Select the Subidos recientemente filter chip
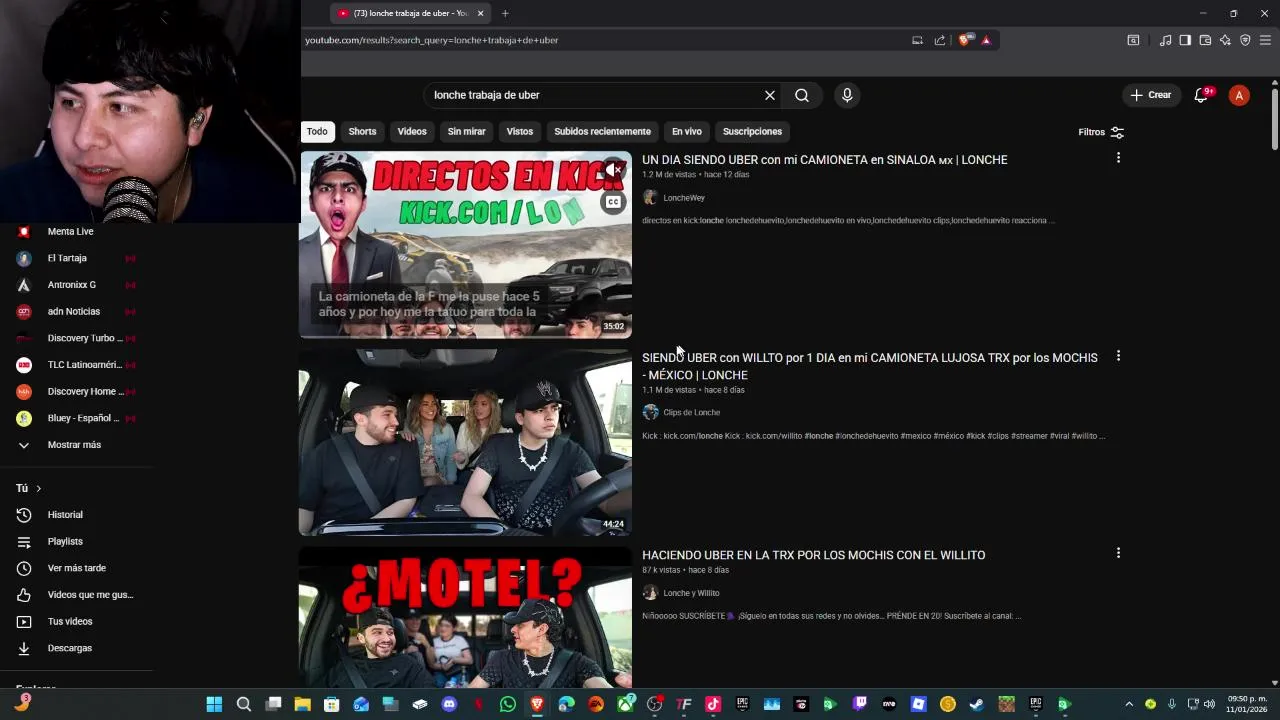 point(602,131)
